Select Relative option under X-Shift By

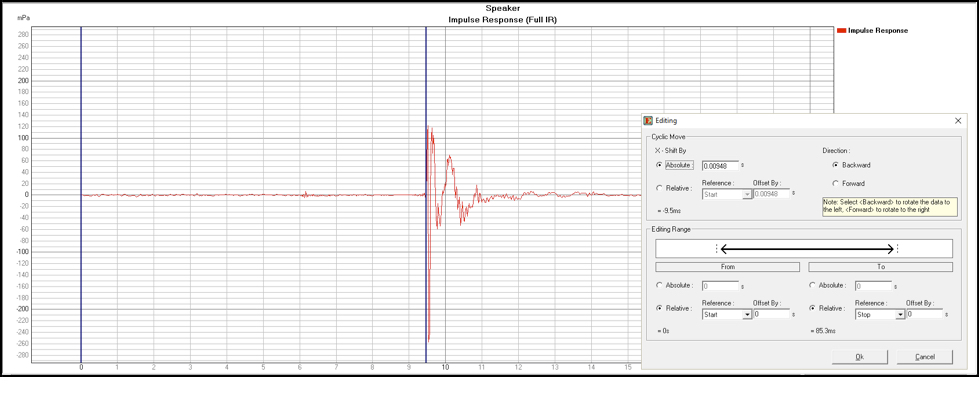(659, 188)
